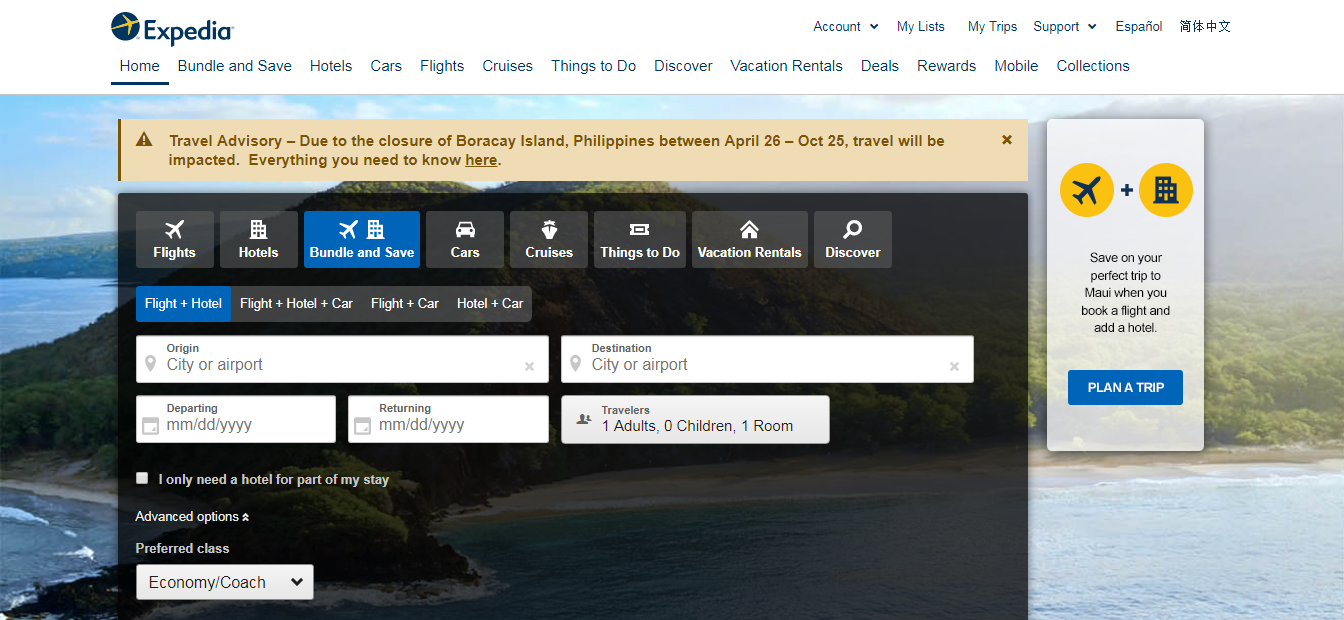Open Hotels in the top navigation

coord(331,66)
